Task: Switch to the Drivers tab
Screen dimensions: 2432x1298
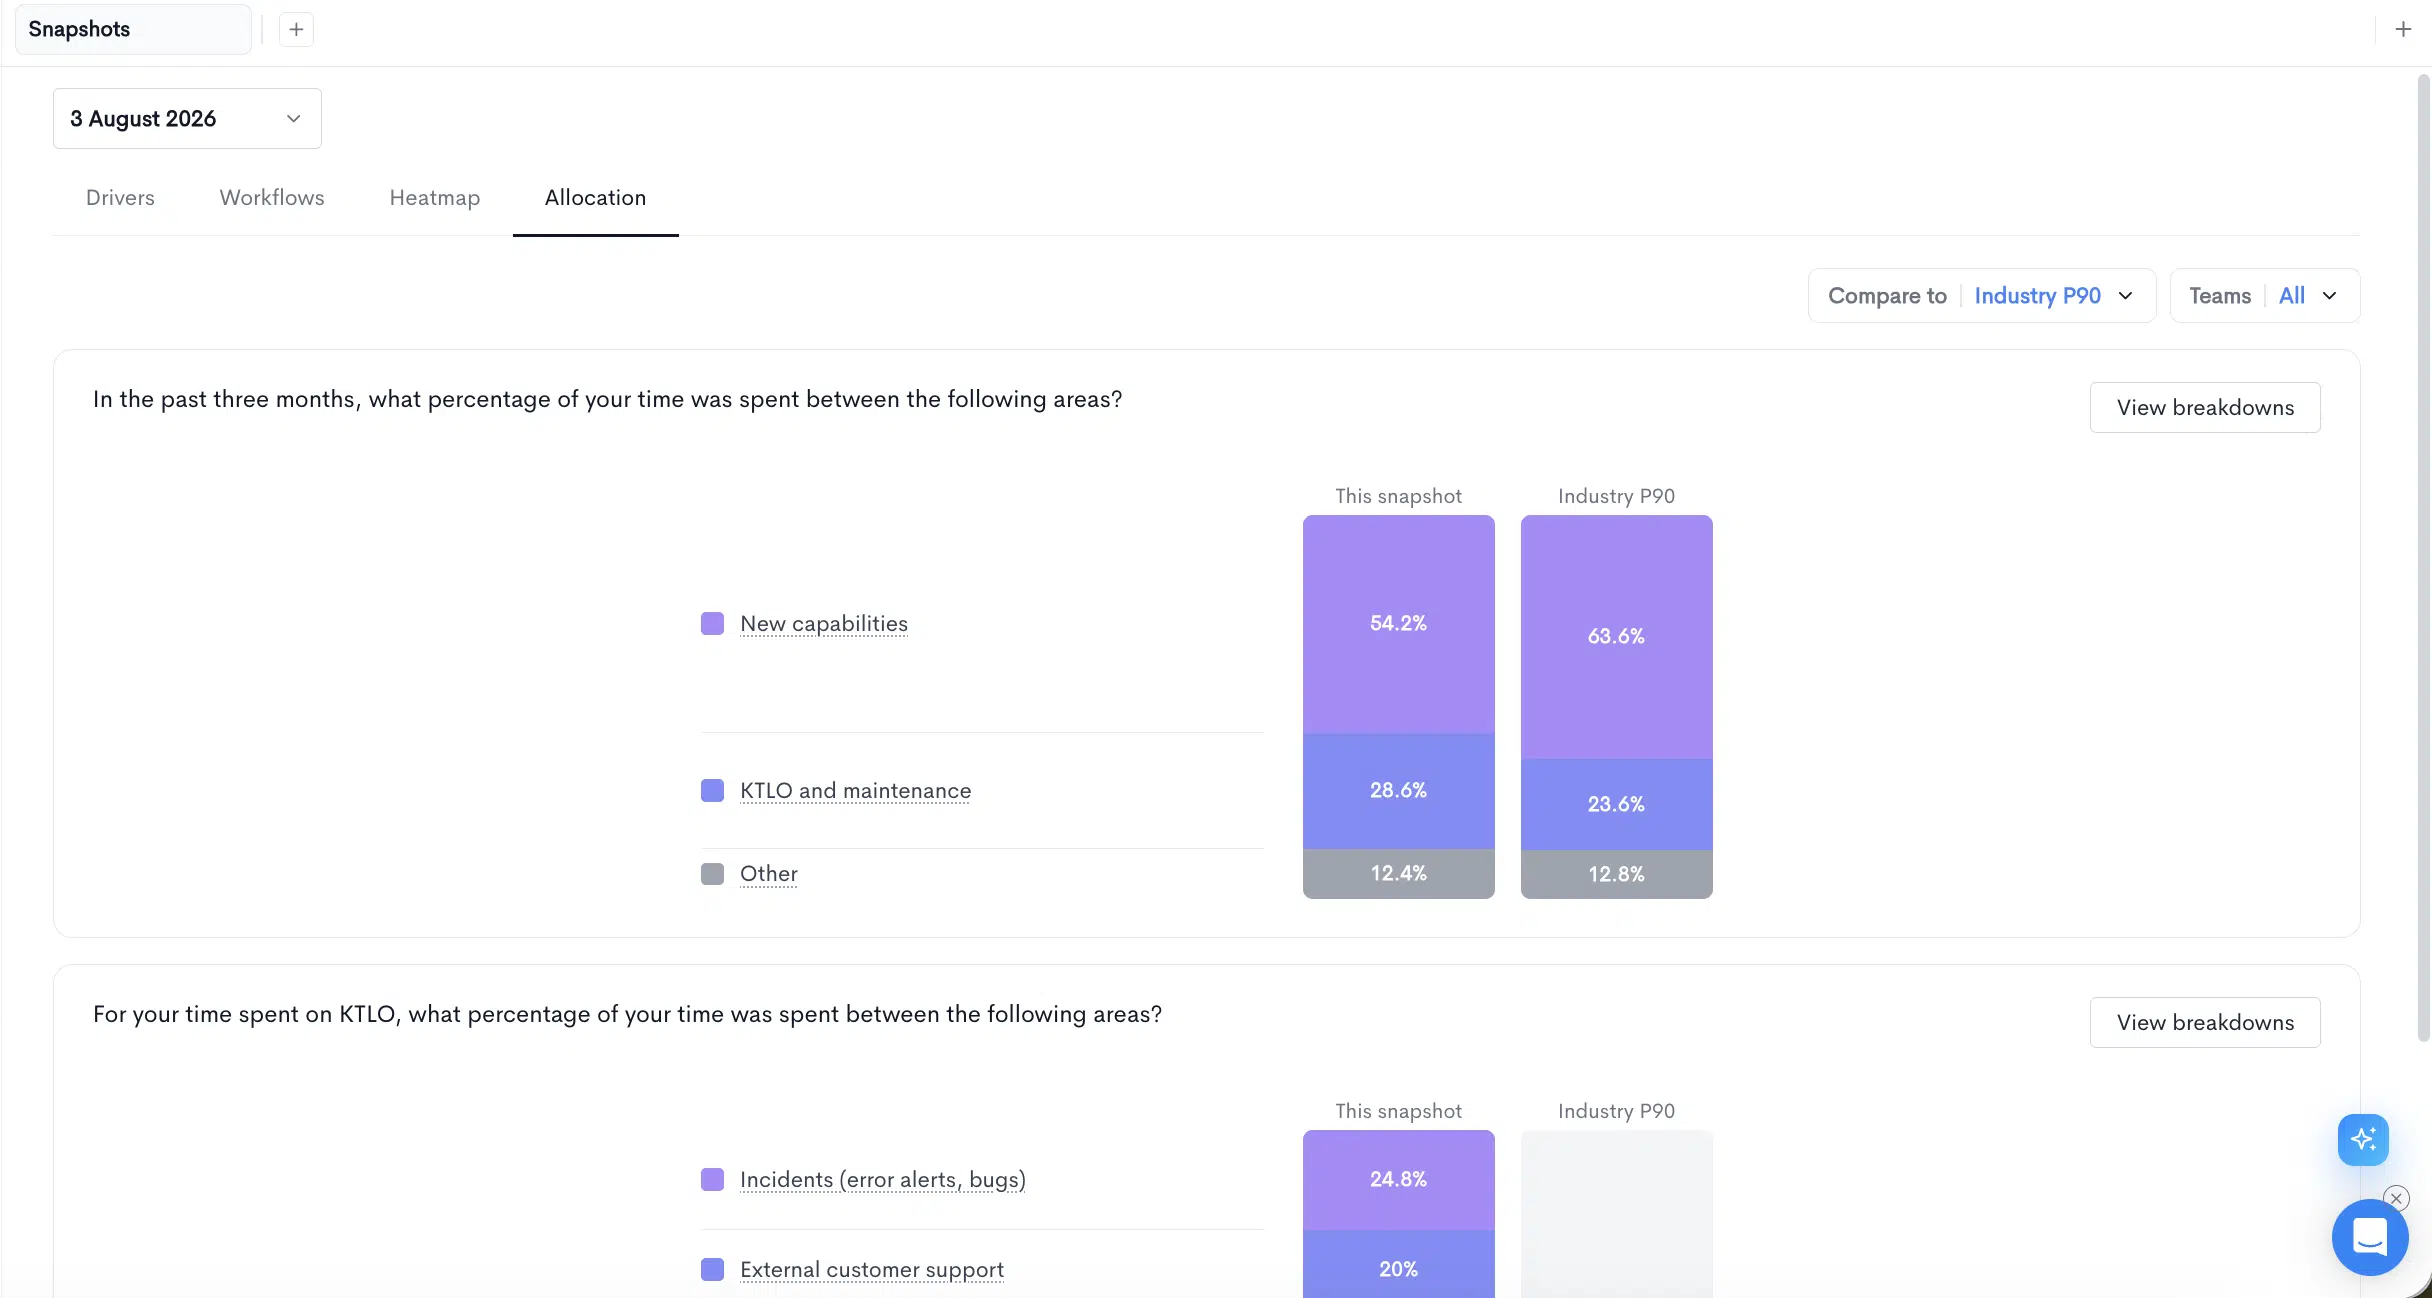Action: pyautogui.click(x=120, y=198)
